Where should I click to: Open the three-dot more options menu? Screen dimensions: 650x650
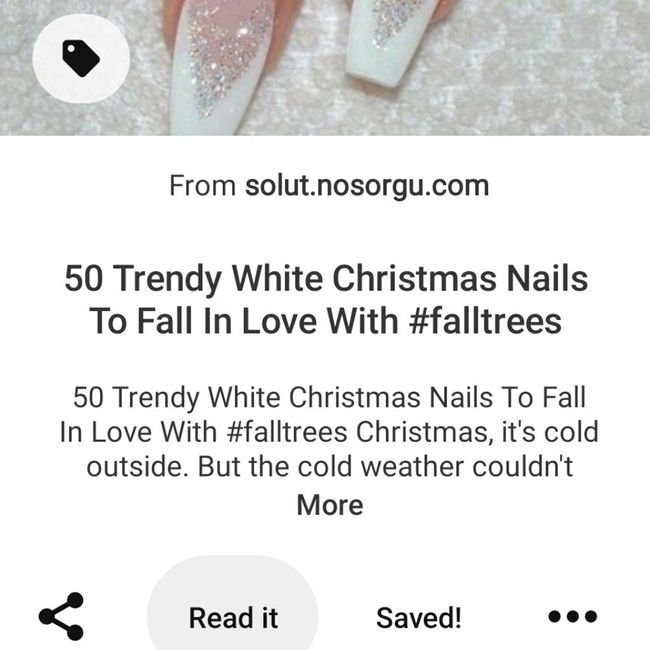(x=572, y=616)
